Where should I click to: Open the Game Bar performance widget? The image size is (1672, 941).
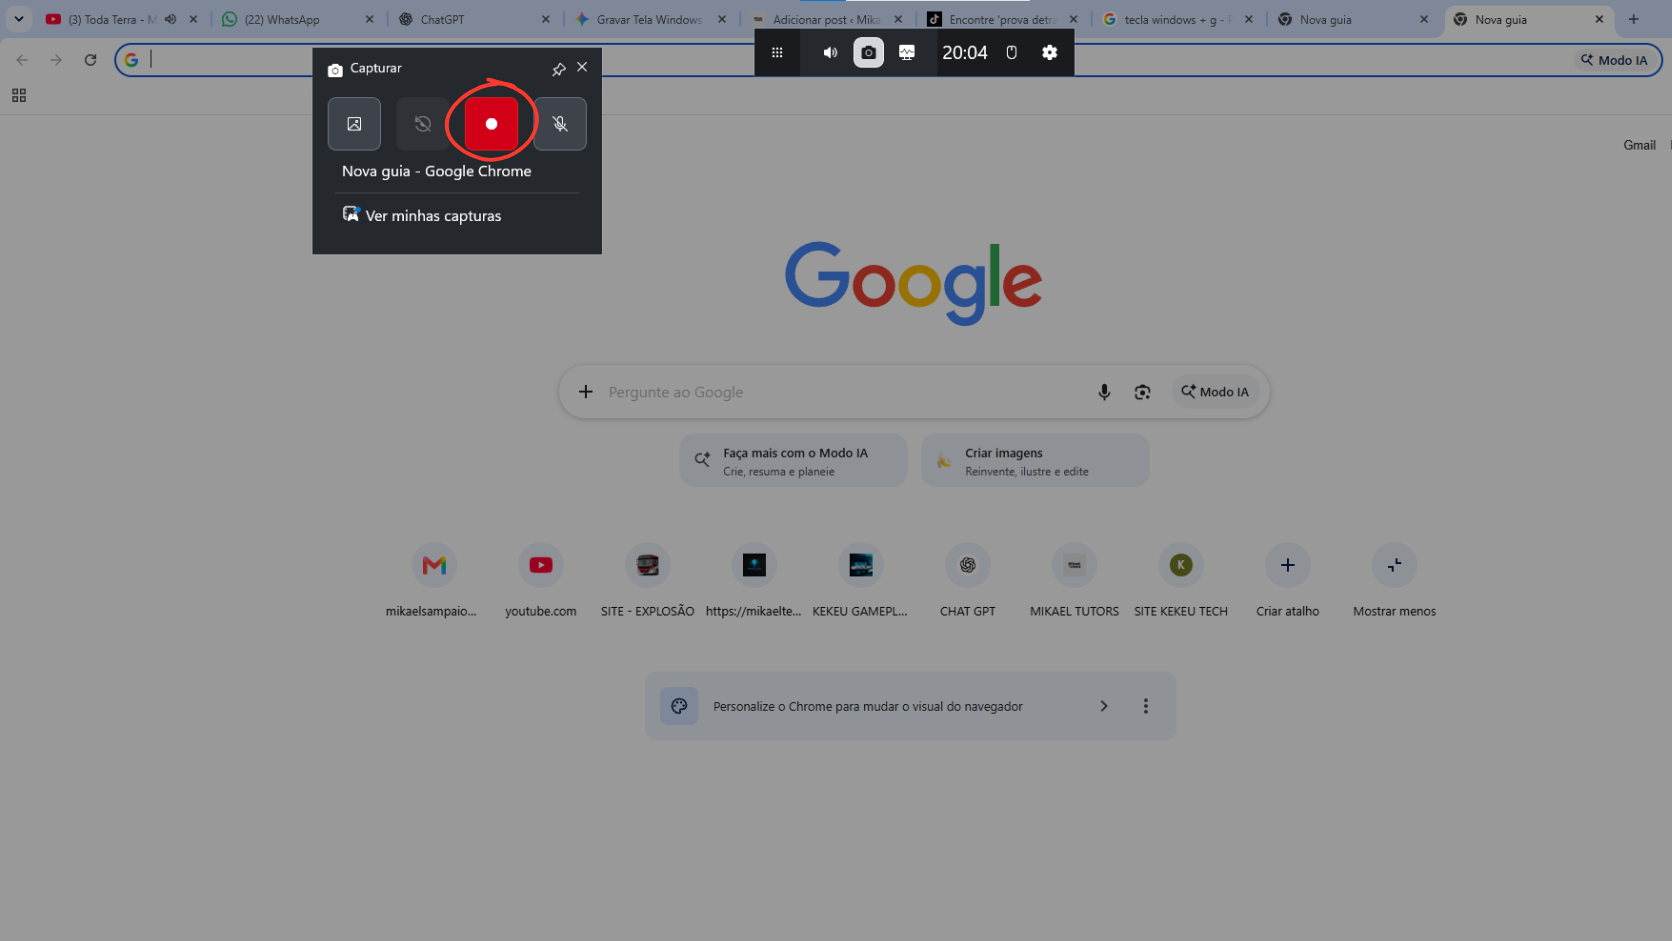[907, 52]
